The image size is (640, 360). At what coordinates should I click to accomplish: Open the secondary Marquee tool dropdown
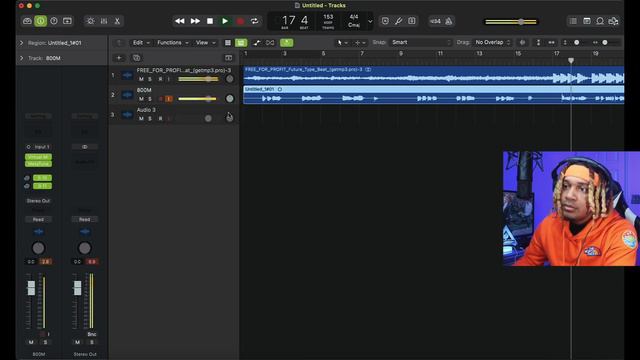point(360,42)
